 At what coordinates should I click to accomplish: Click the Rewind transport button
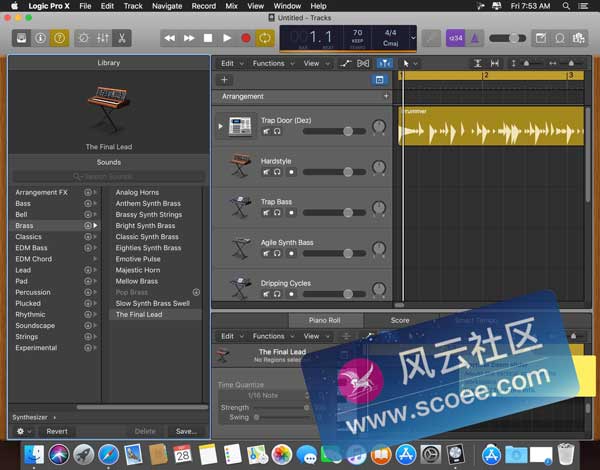(x=170, y=38)
